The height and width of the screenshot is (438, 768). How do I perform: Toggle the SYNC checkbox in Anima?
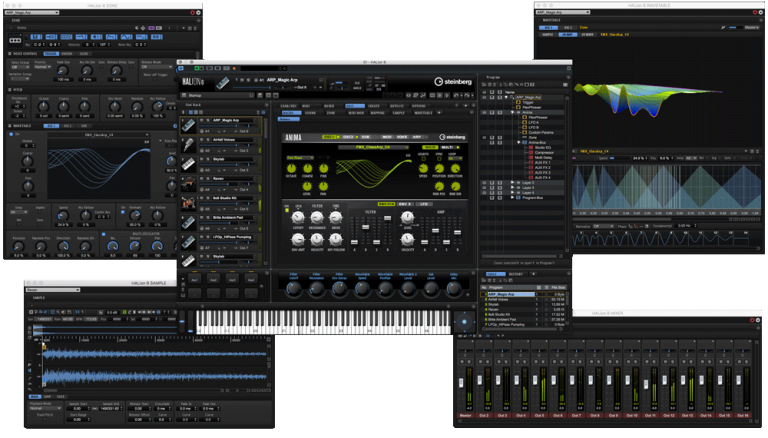click(439, 159)
